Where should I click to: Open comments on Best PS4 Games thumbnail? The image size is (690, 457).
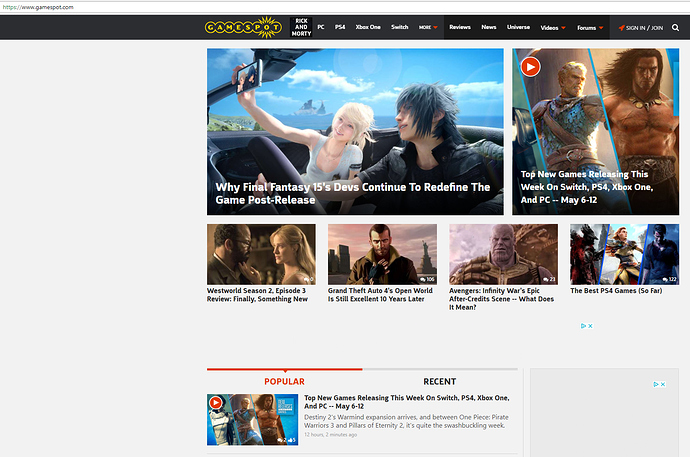[x=670, y=279]
